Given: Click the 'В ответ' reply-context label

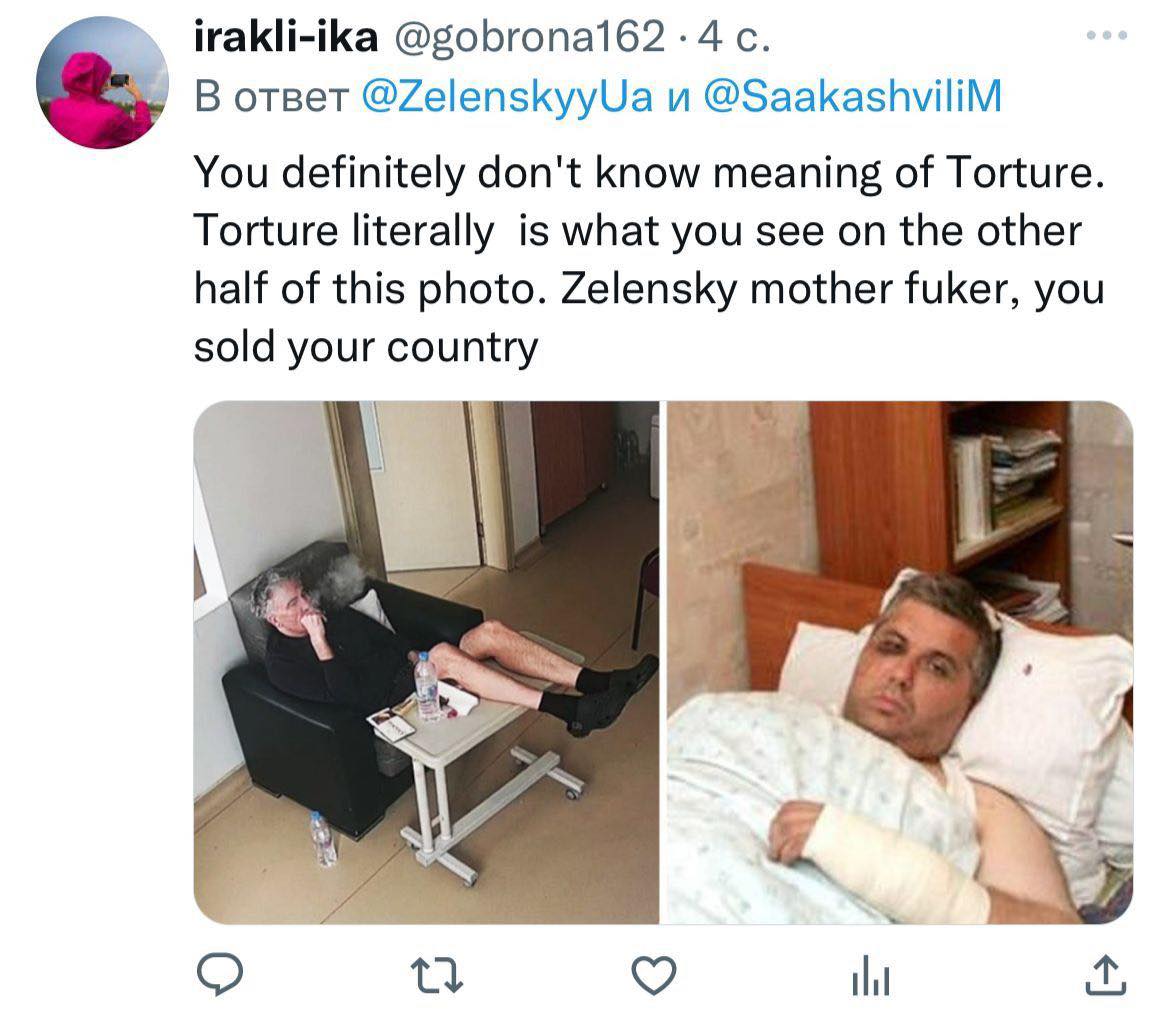Looking at the screenshot, I should (x=272, y=98).
